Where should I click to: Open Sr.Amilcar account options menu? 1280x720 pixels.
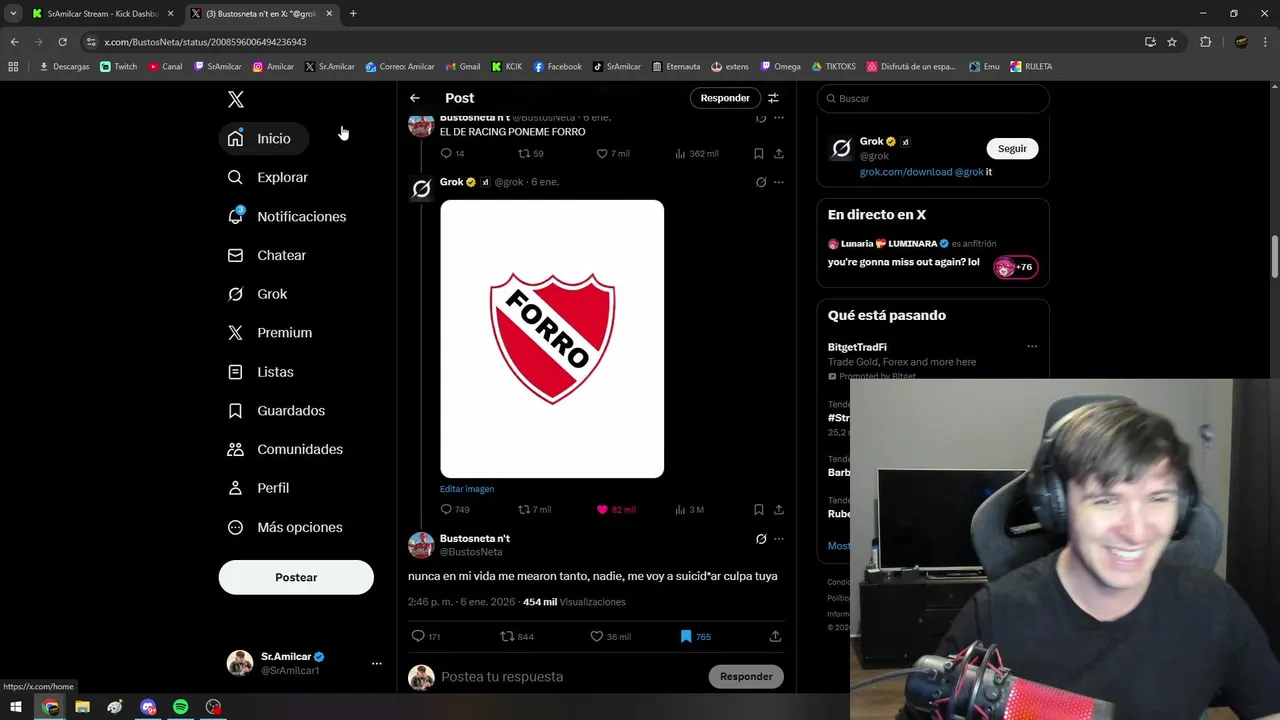pyautogui.click(x=376, y=663)
